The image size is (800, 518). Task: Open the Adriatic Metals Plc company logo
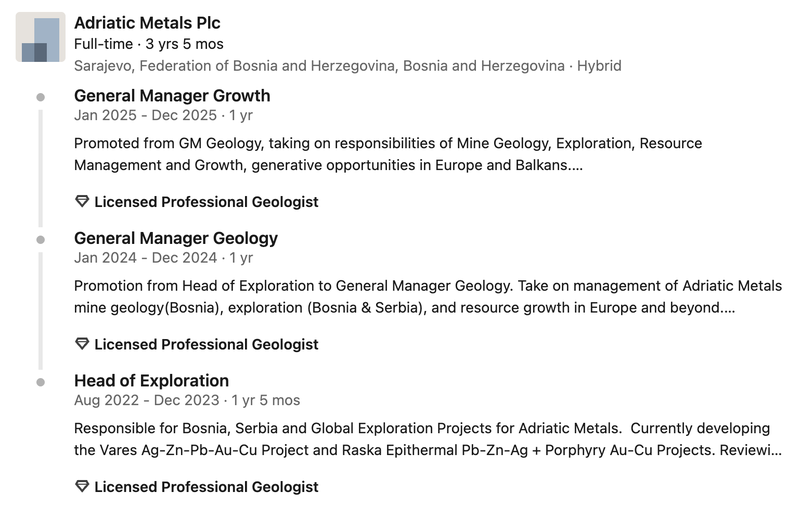tap(40, 37)
